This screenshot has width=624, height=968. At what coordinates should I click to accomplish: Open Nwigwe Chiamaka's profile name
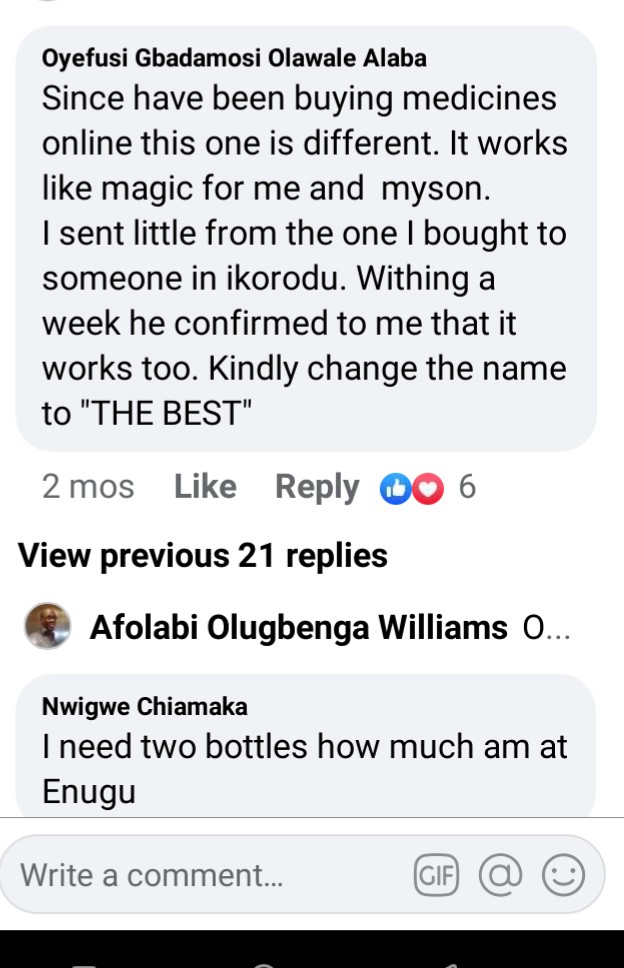(x=144, y=707)
